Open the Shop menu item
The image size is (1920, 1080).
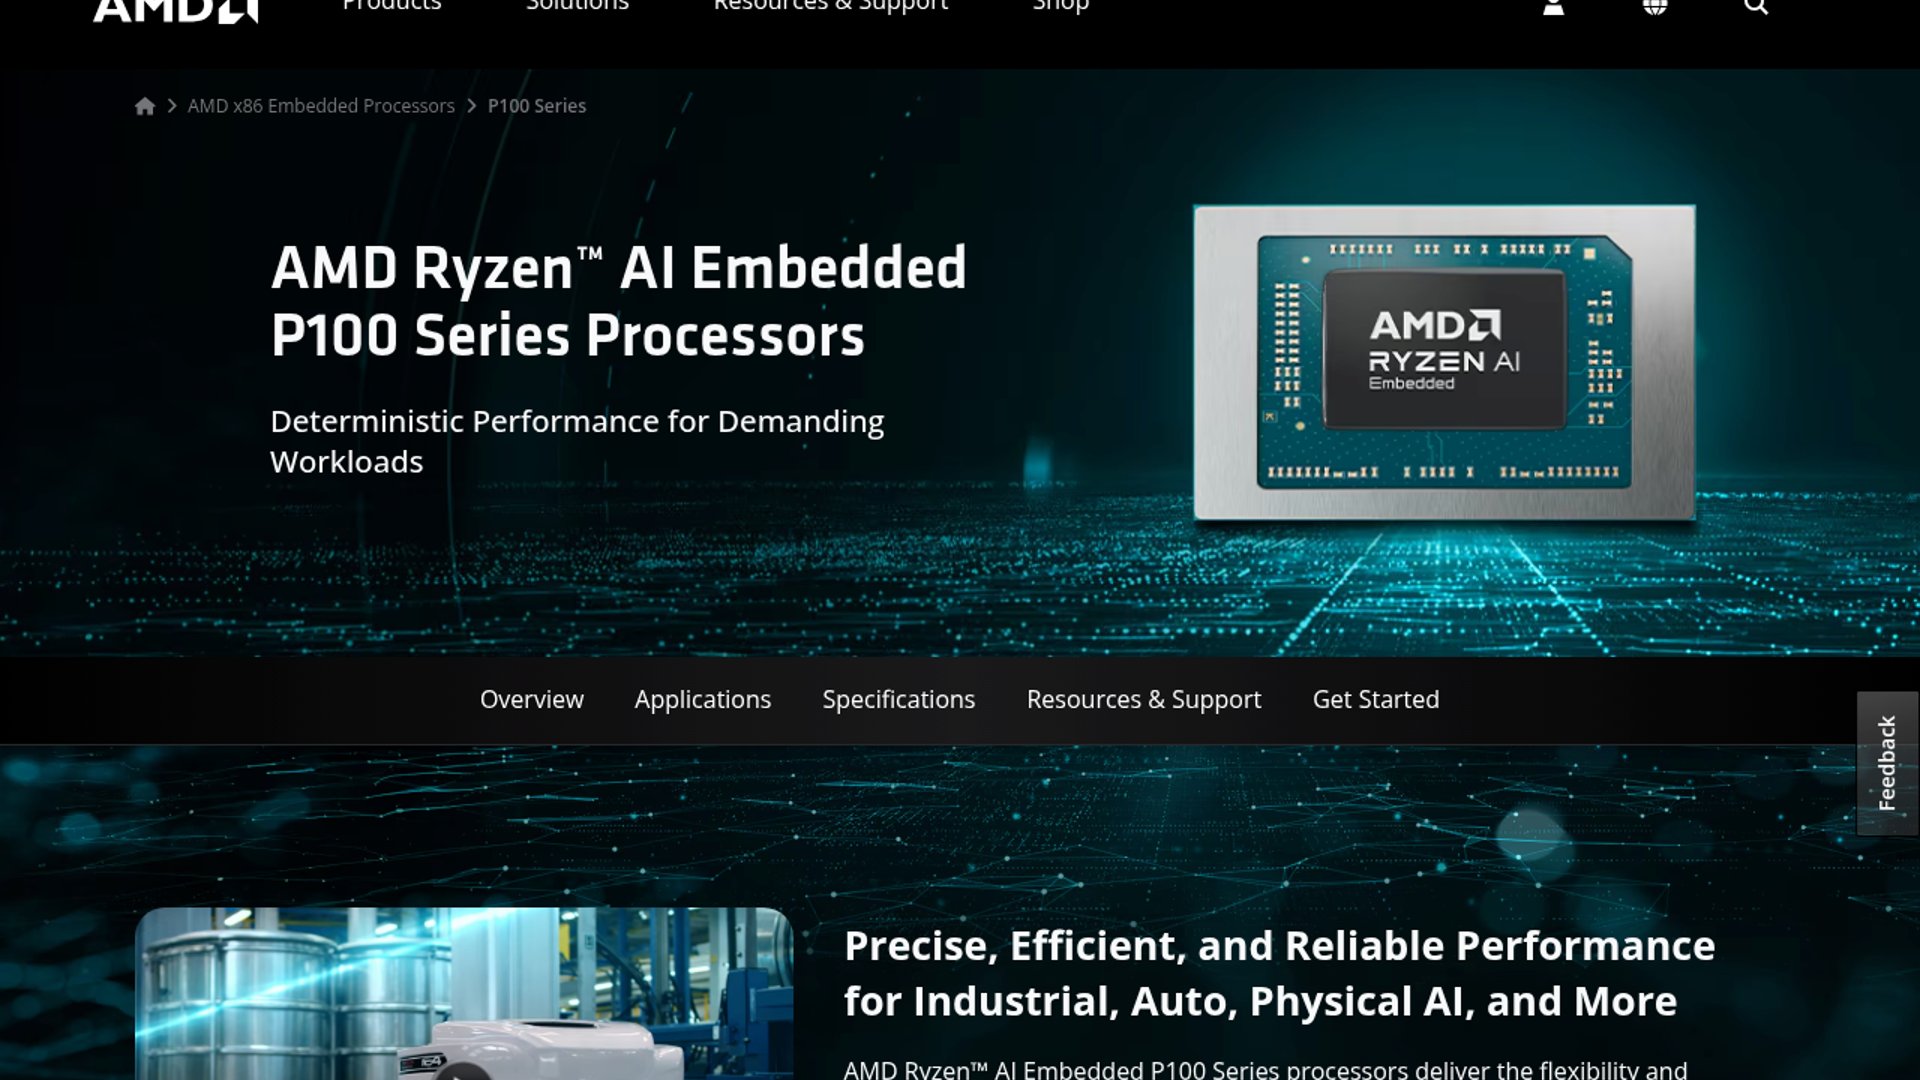click(x=1061, y=6)
